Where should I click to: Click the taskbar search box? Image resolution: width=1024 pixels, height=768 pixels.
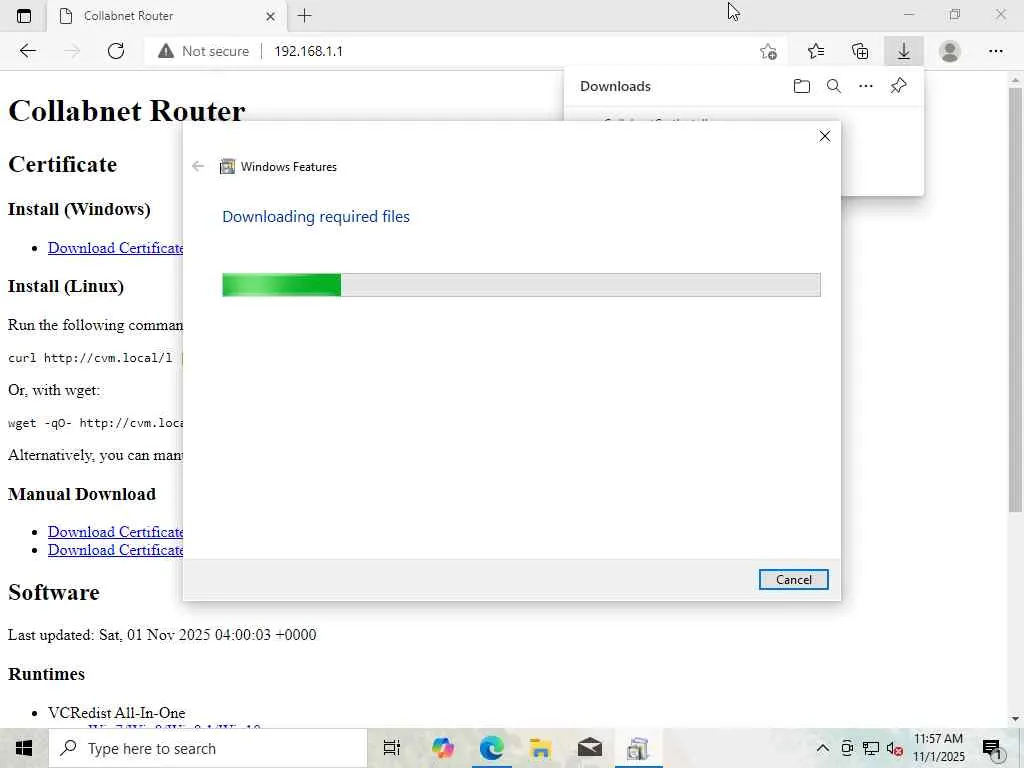point(208,748)
